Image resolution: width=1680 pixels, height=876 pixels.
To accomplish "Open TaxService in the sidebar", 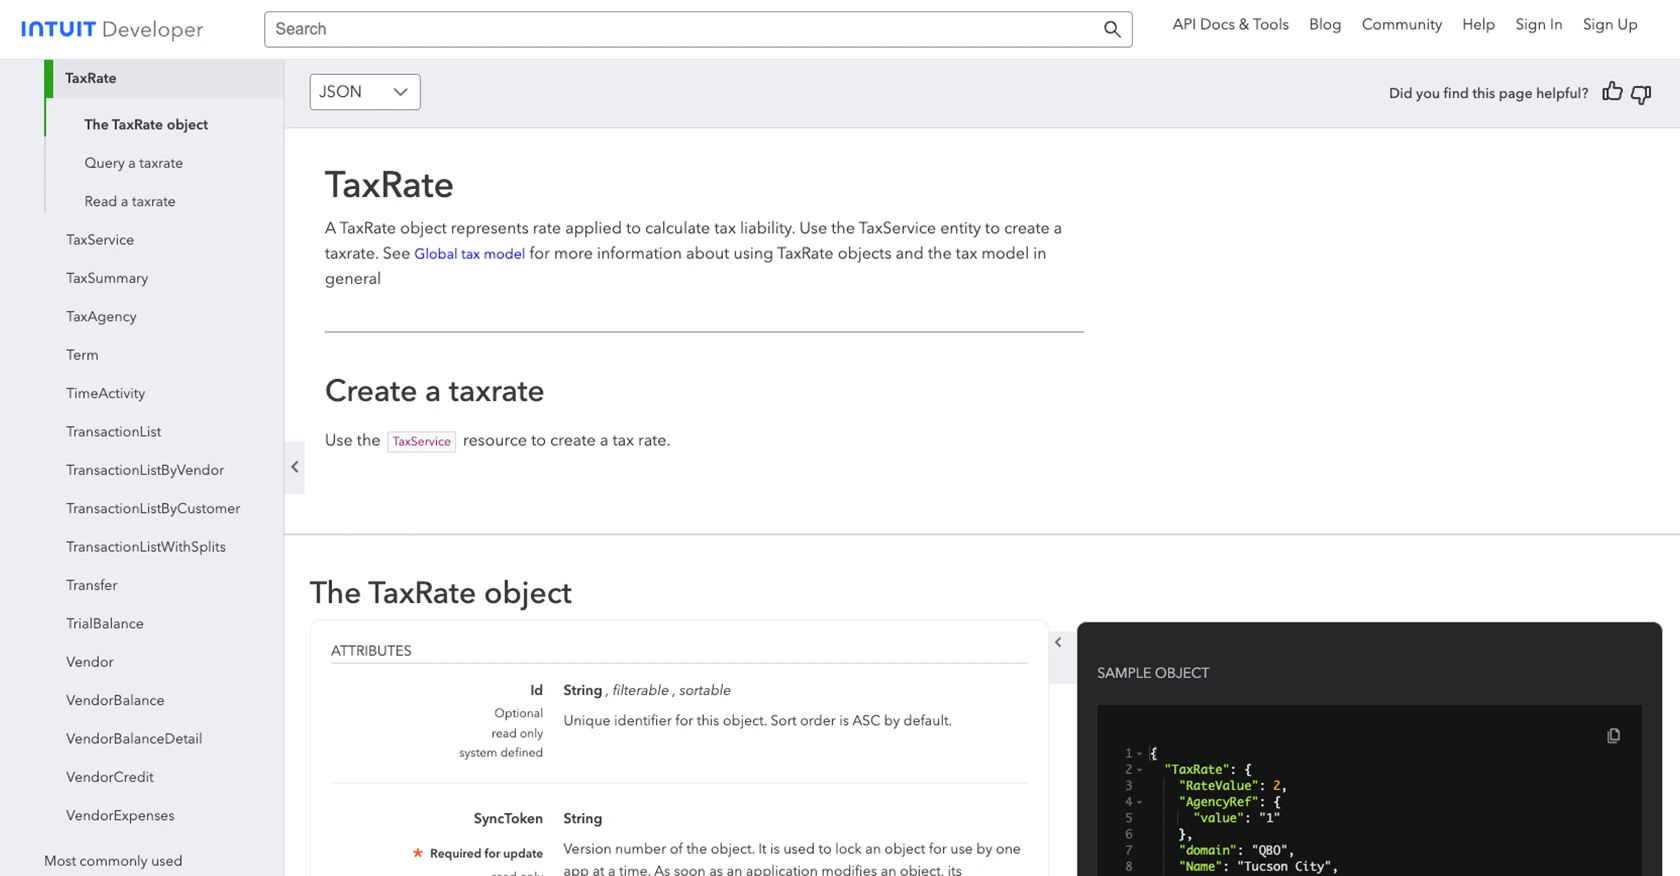I will [100, 240].
